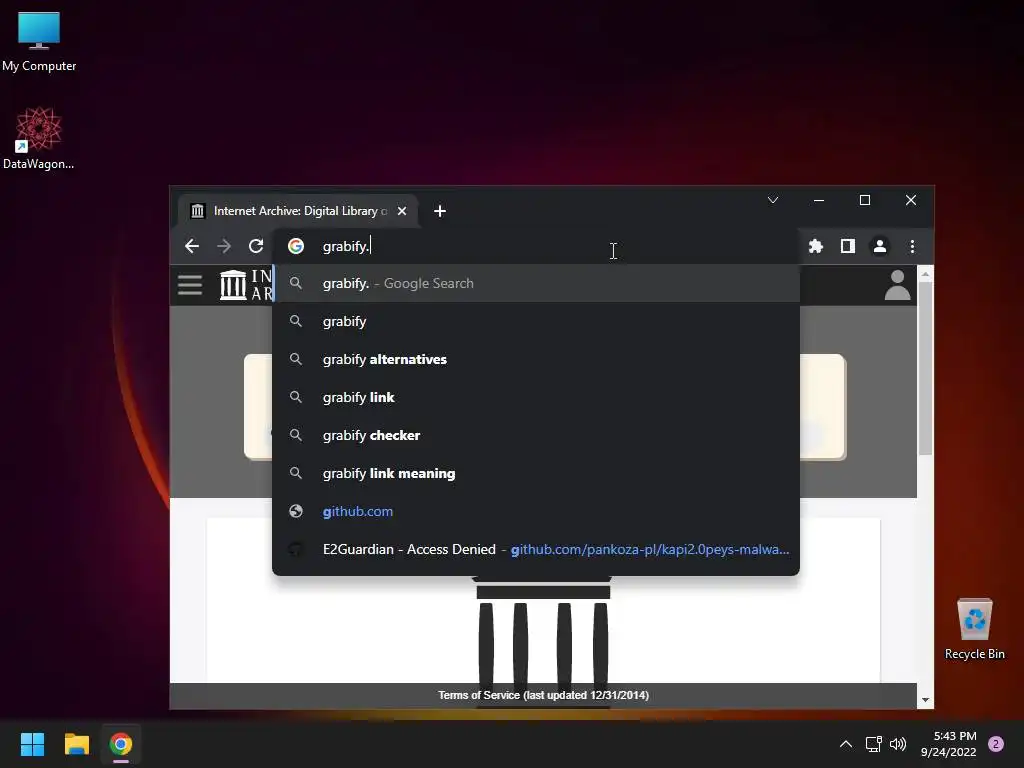Open the Windows Start button
Image resolution: width=1024 pixels, height=768 pixels.
pyautogui.click(x=32, y=744)
